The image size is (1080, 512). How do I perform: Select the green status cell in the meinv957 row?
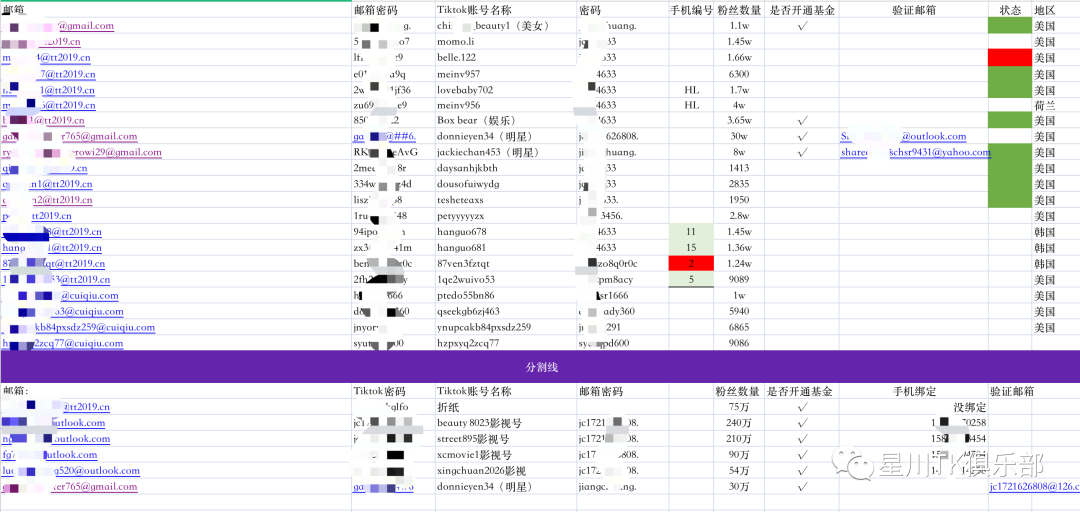point(1009,74)
